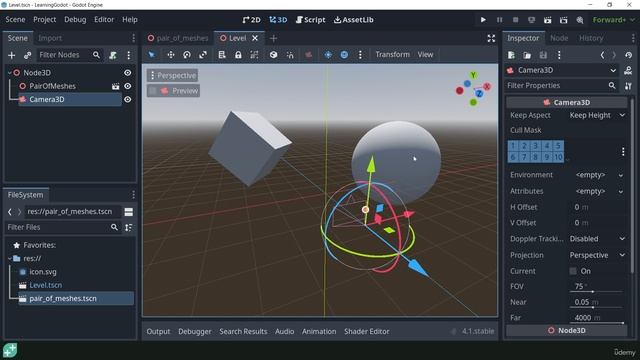640x360 pixels.
Task: Lock the selected node with padlock icon
Action: pos(238,55)
